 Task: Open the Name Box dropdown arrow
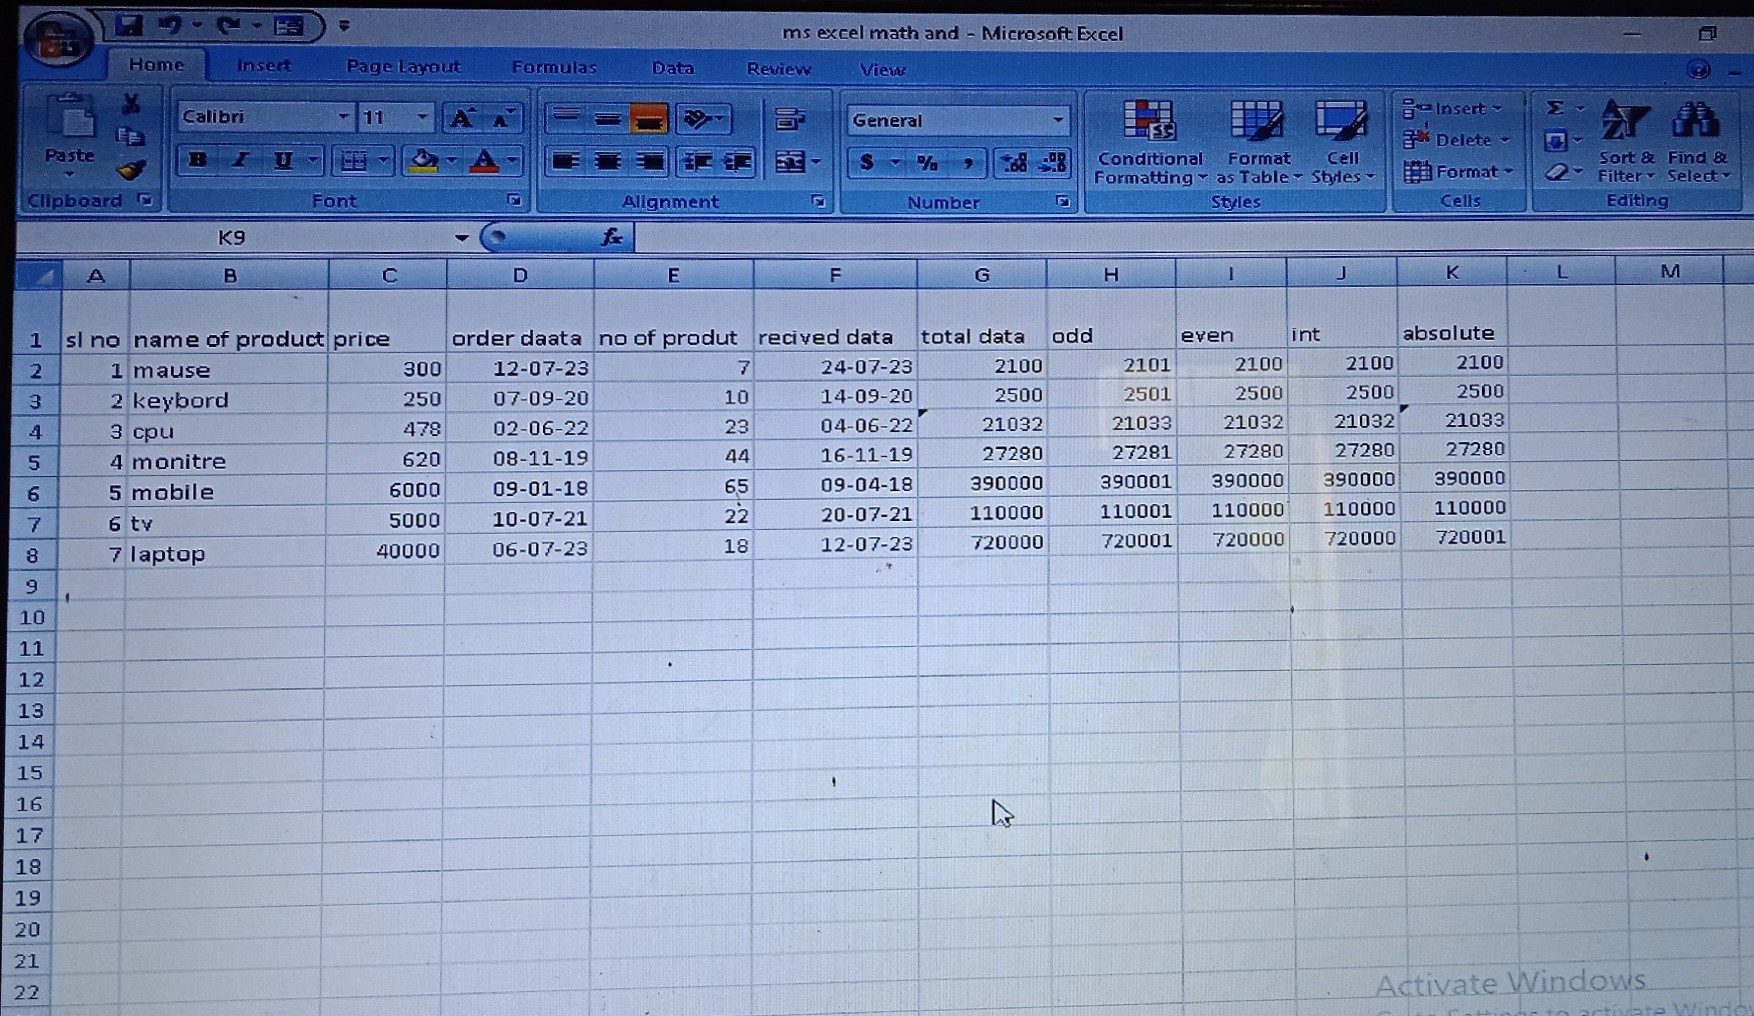pos(461,238)
